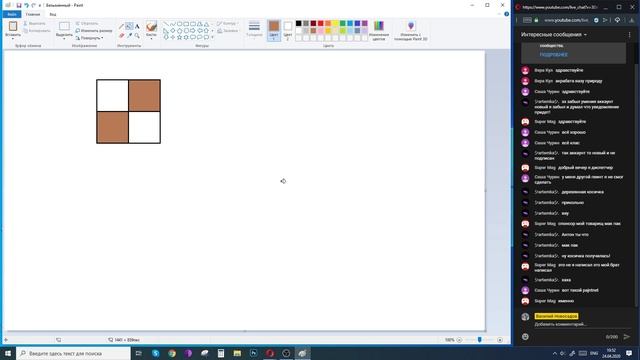Open Chrome from the taskbar
This screenshot has height=360, width=640.
coord(172,353)
